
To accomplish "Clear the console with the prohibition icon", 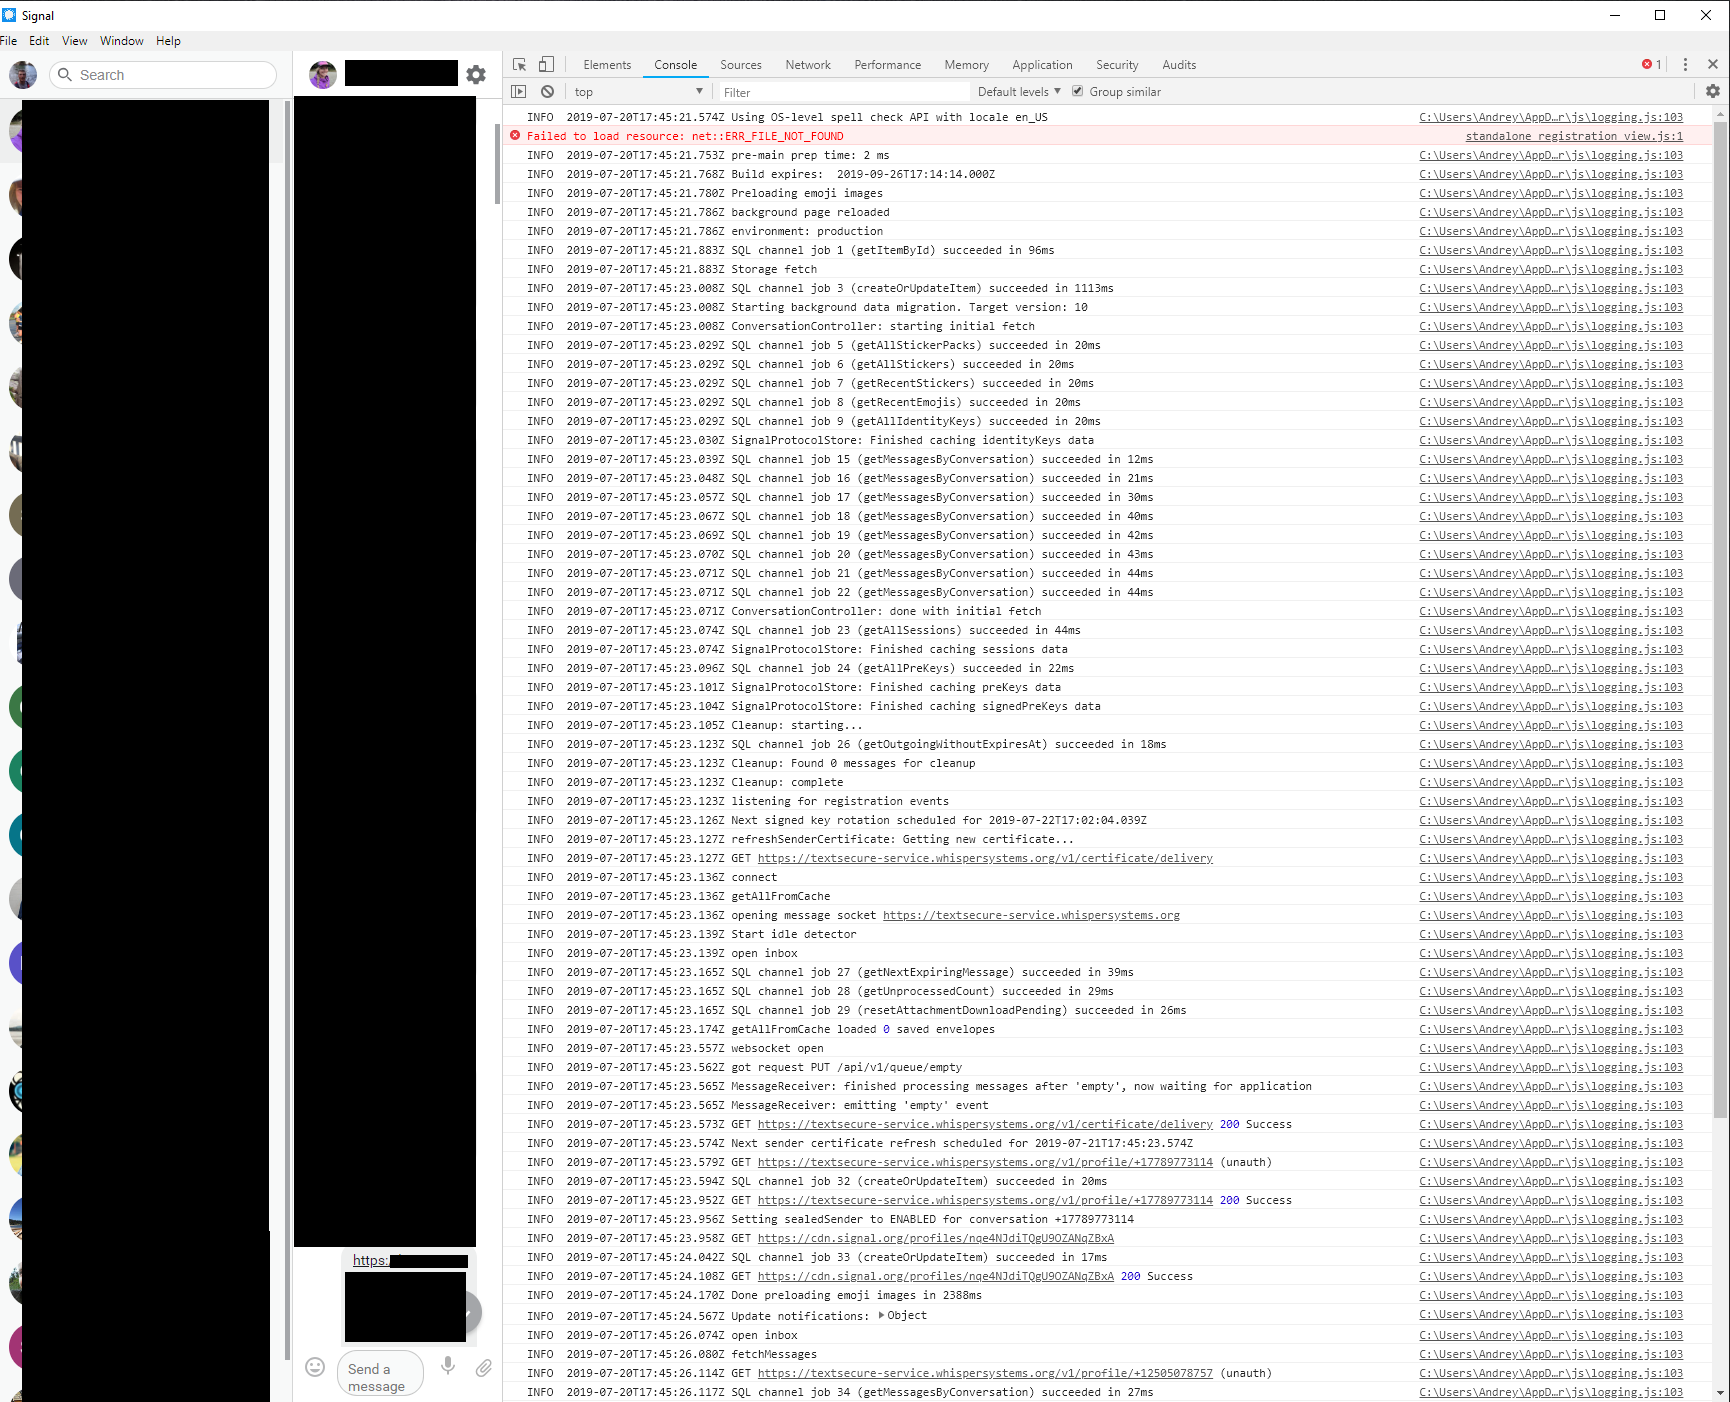I will [x=547, y=91].
